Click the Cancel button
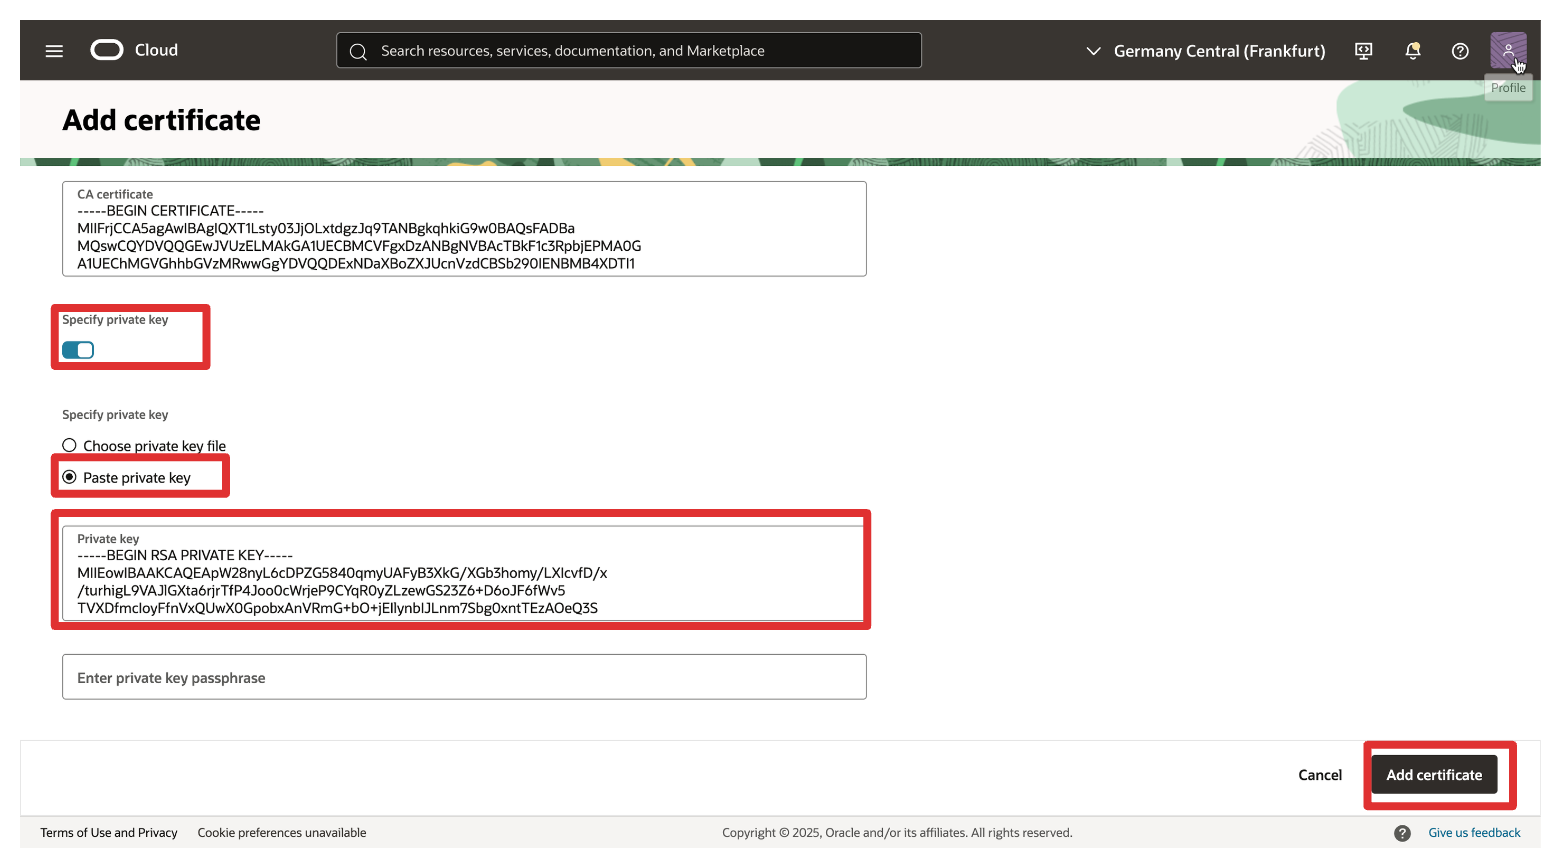The image size is (1560, 868). pyautogui.click(x=1319, y=775)
